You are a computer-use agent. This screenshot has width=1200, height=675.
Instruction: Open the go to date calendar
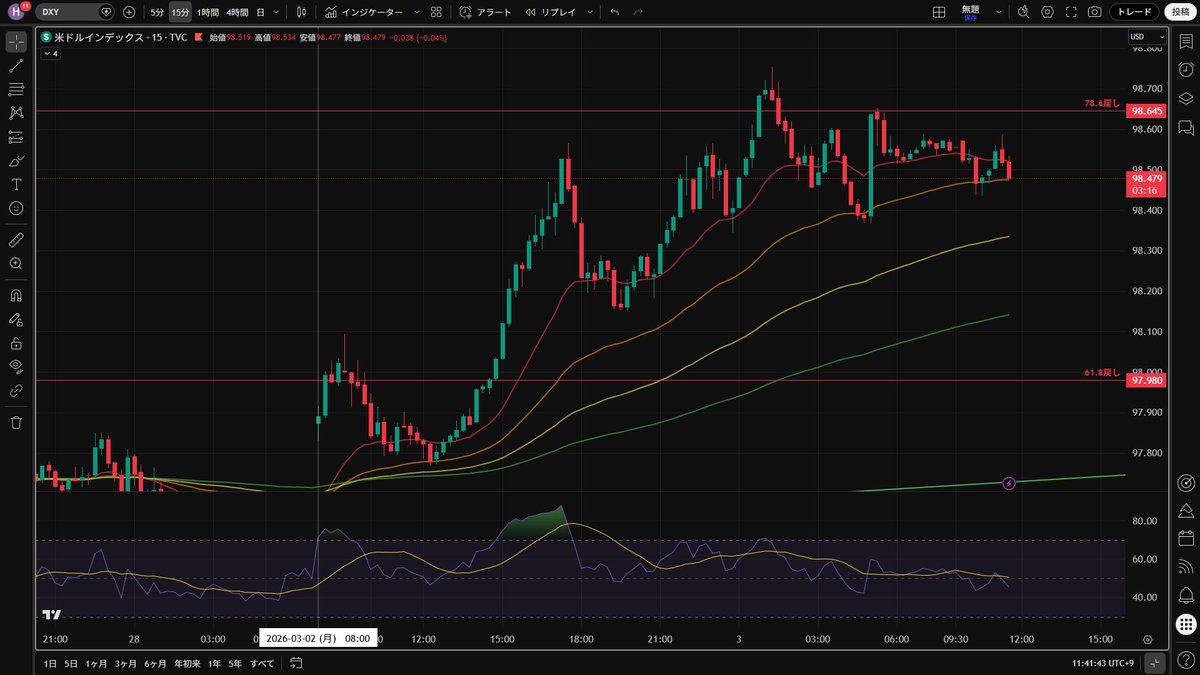coord(297,663)
